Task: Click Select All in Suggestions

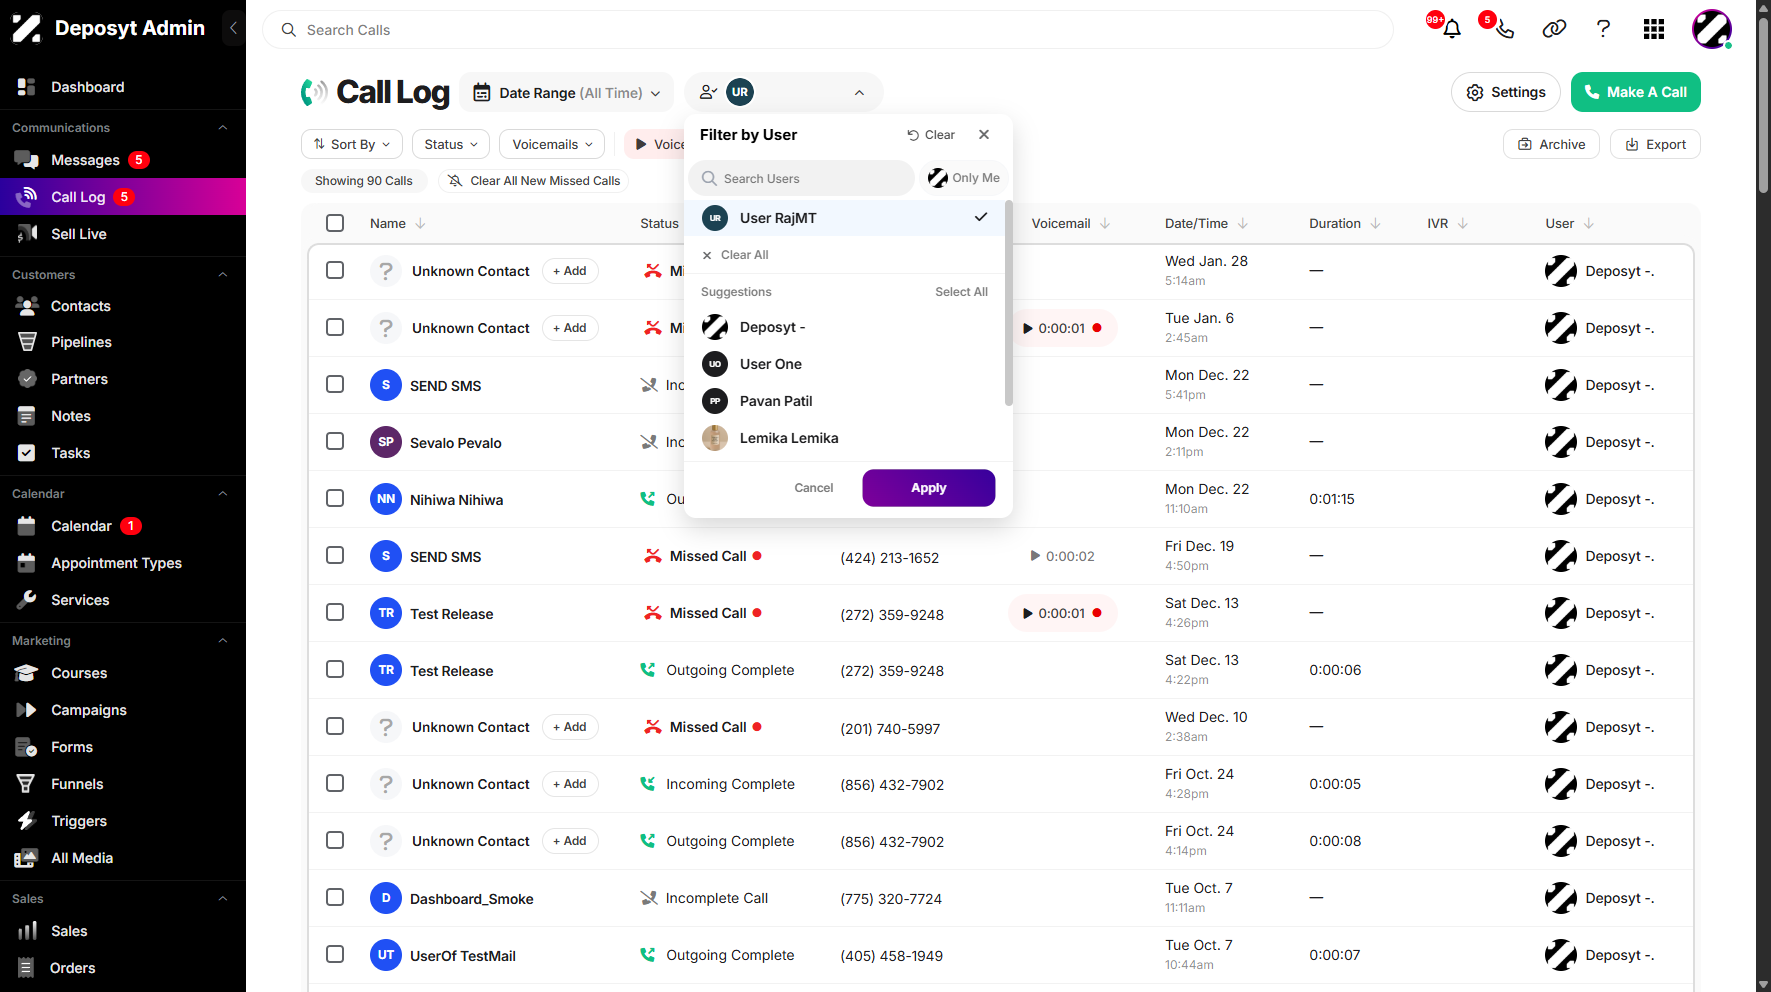Action: (961, 292)
